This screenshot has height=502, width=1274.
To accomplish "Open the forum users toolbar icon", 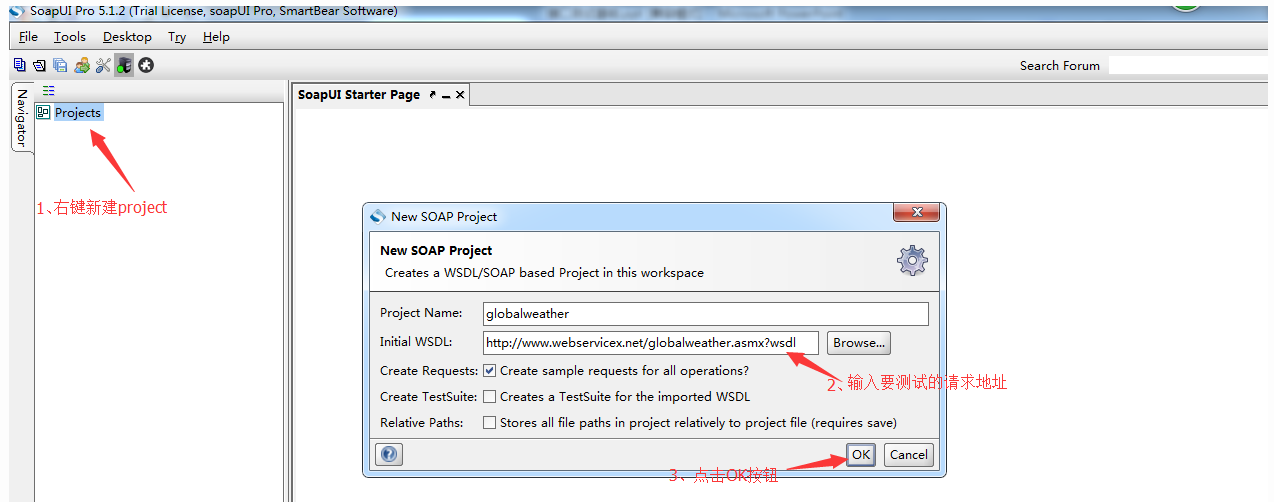I will click(x=82, y=65).
